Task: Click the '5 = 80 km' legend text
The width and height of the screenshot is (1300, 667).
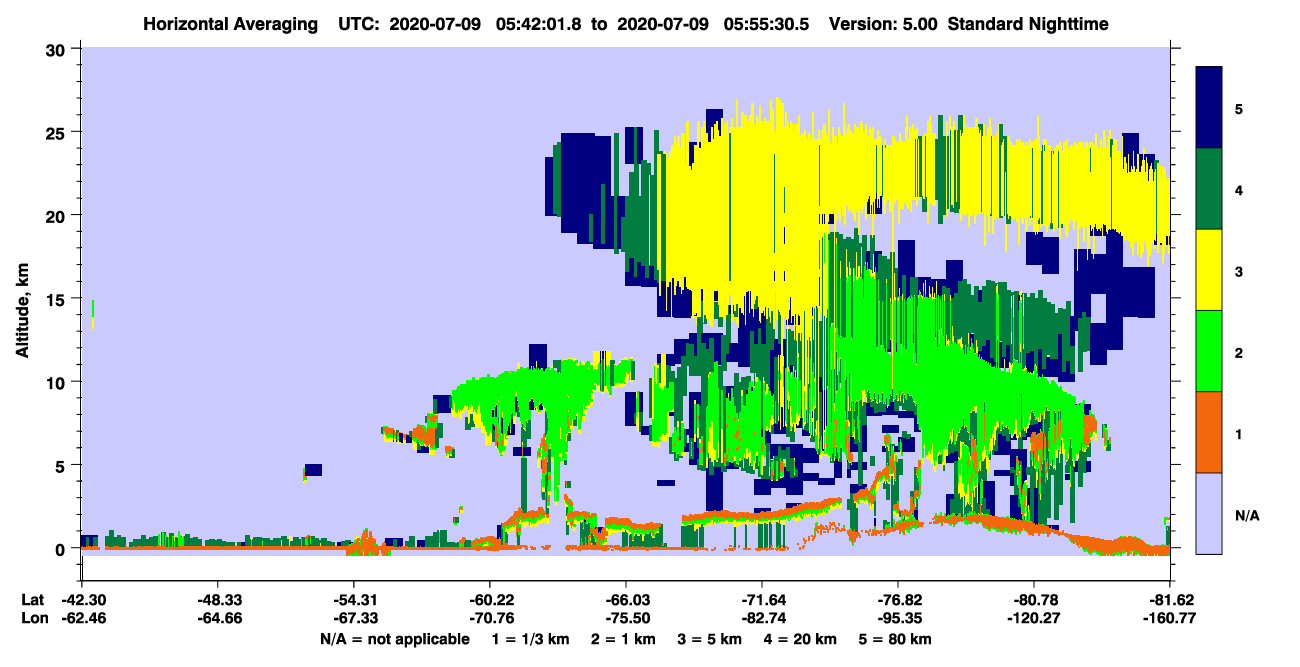Action: pos(894,638)
